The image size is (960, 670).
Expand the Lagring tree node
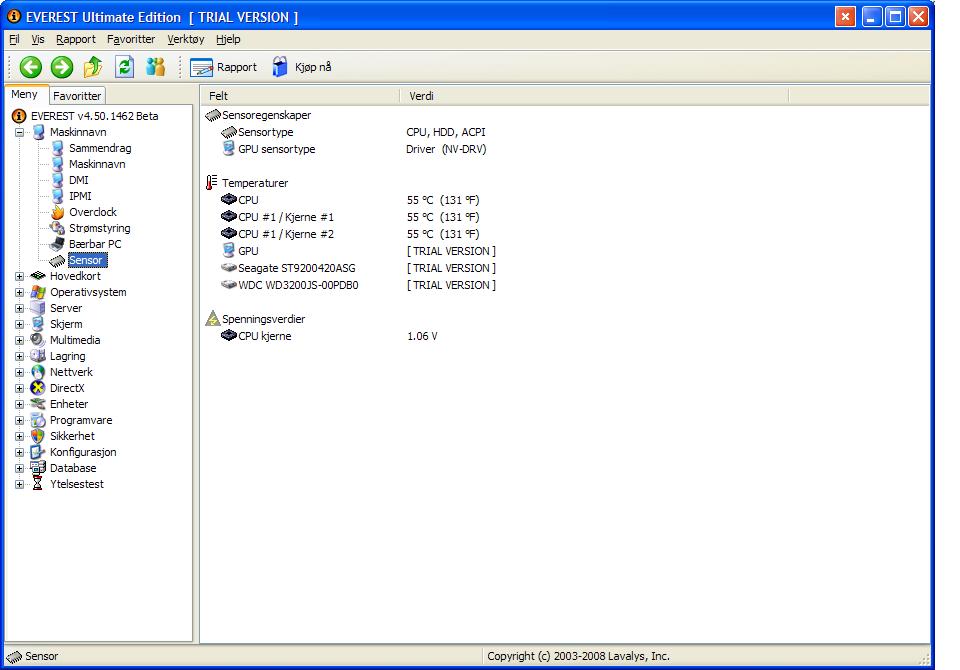20,356
